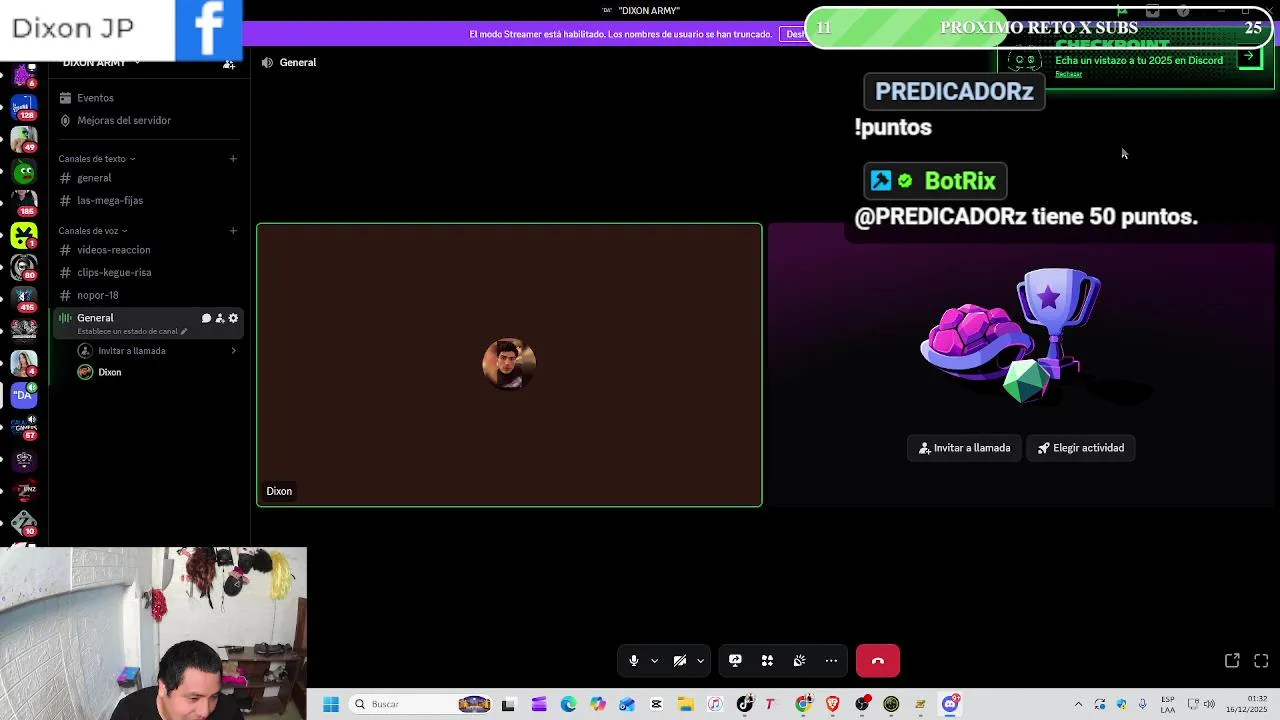Click Dixon's video tile
Image resolution: width=1280 pixels, height=720 pixels.
click(x=509, y=365)
